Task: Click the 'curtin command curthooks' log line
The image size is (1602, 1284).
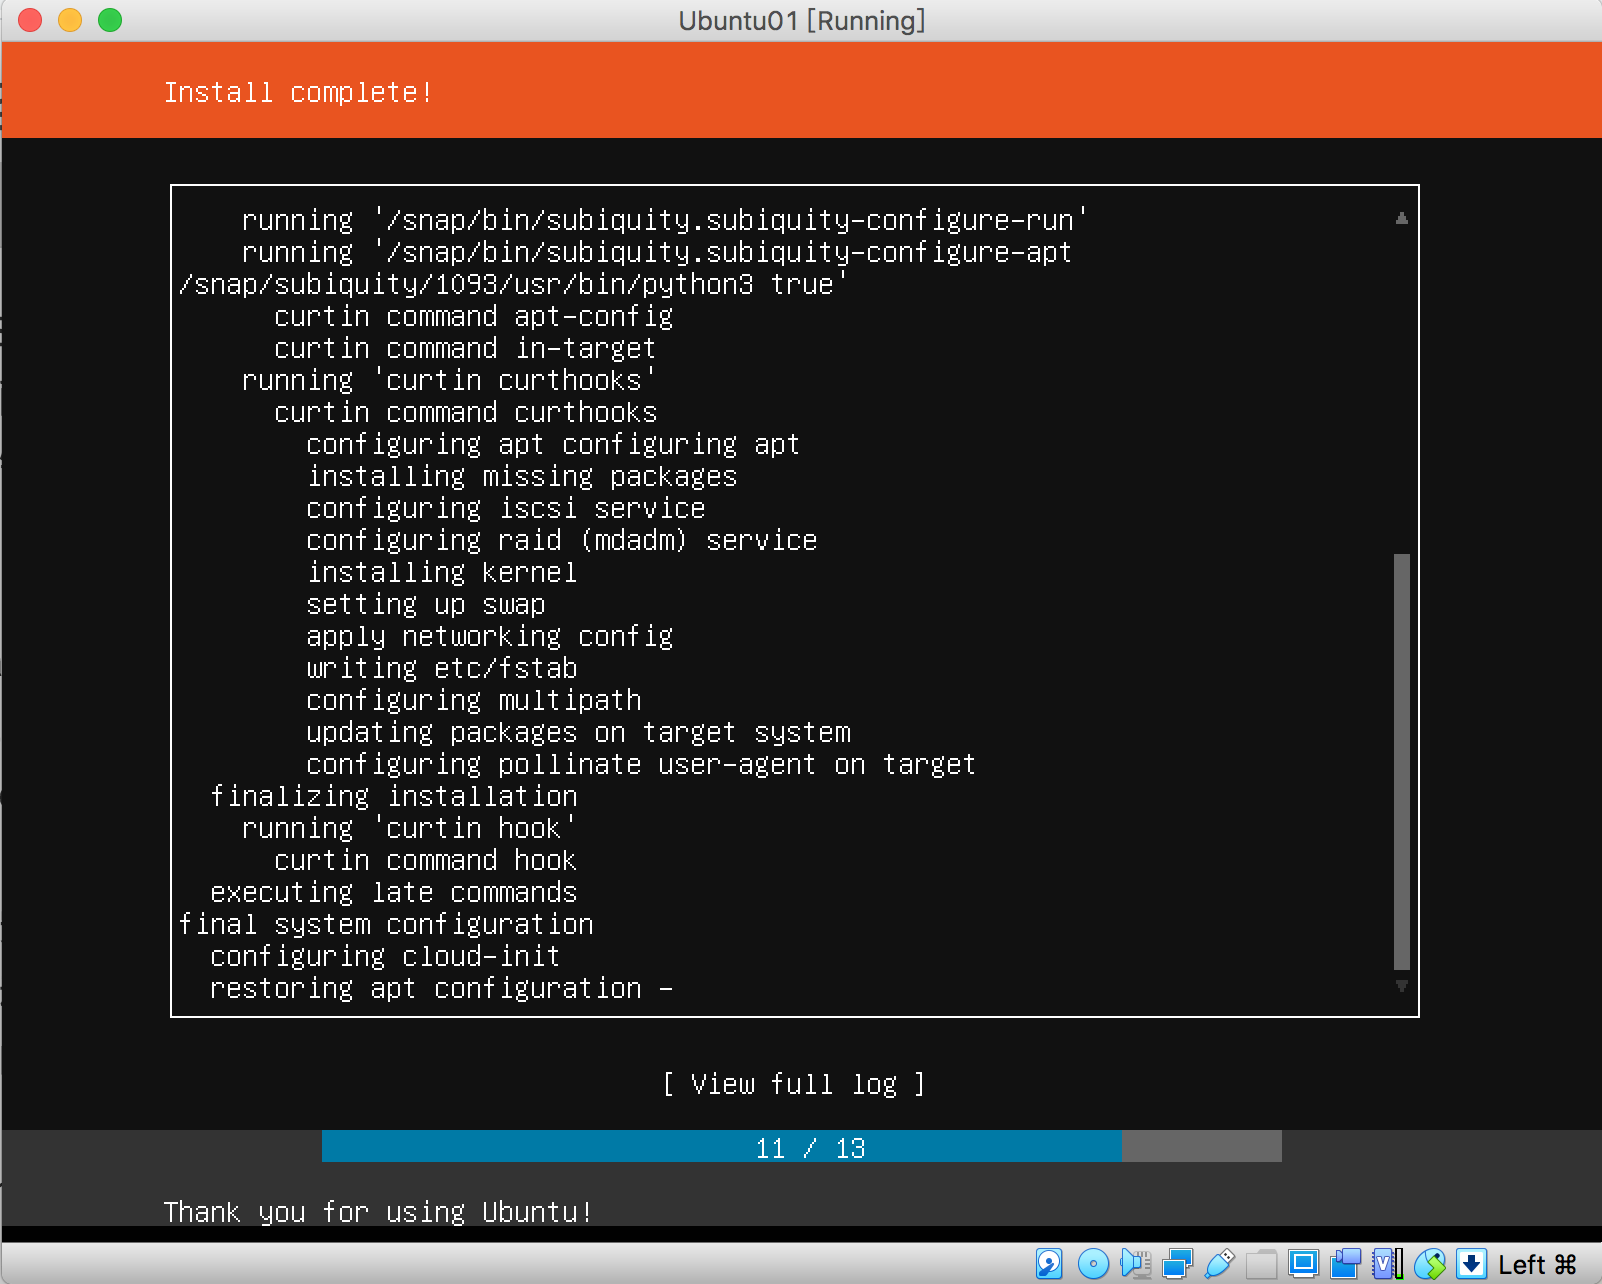Action: tap(466, 412)
